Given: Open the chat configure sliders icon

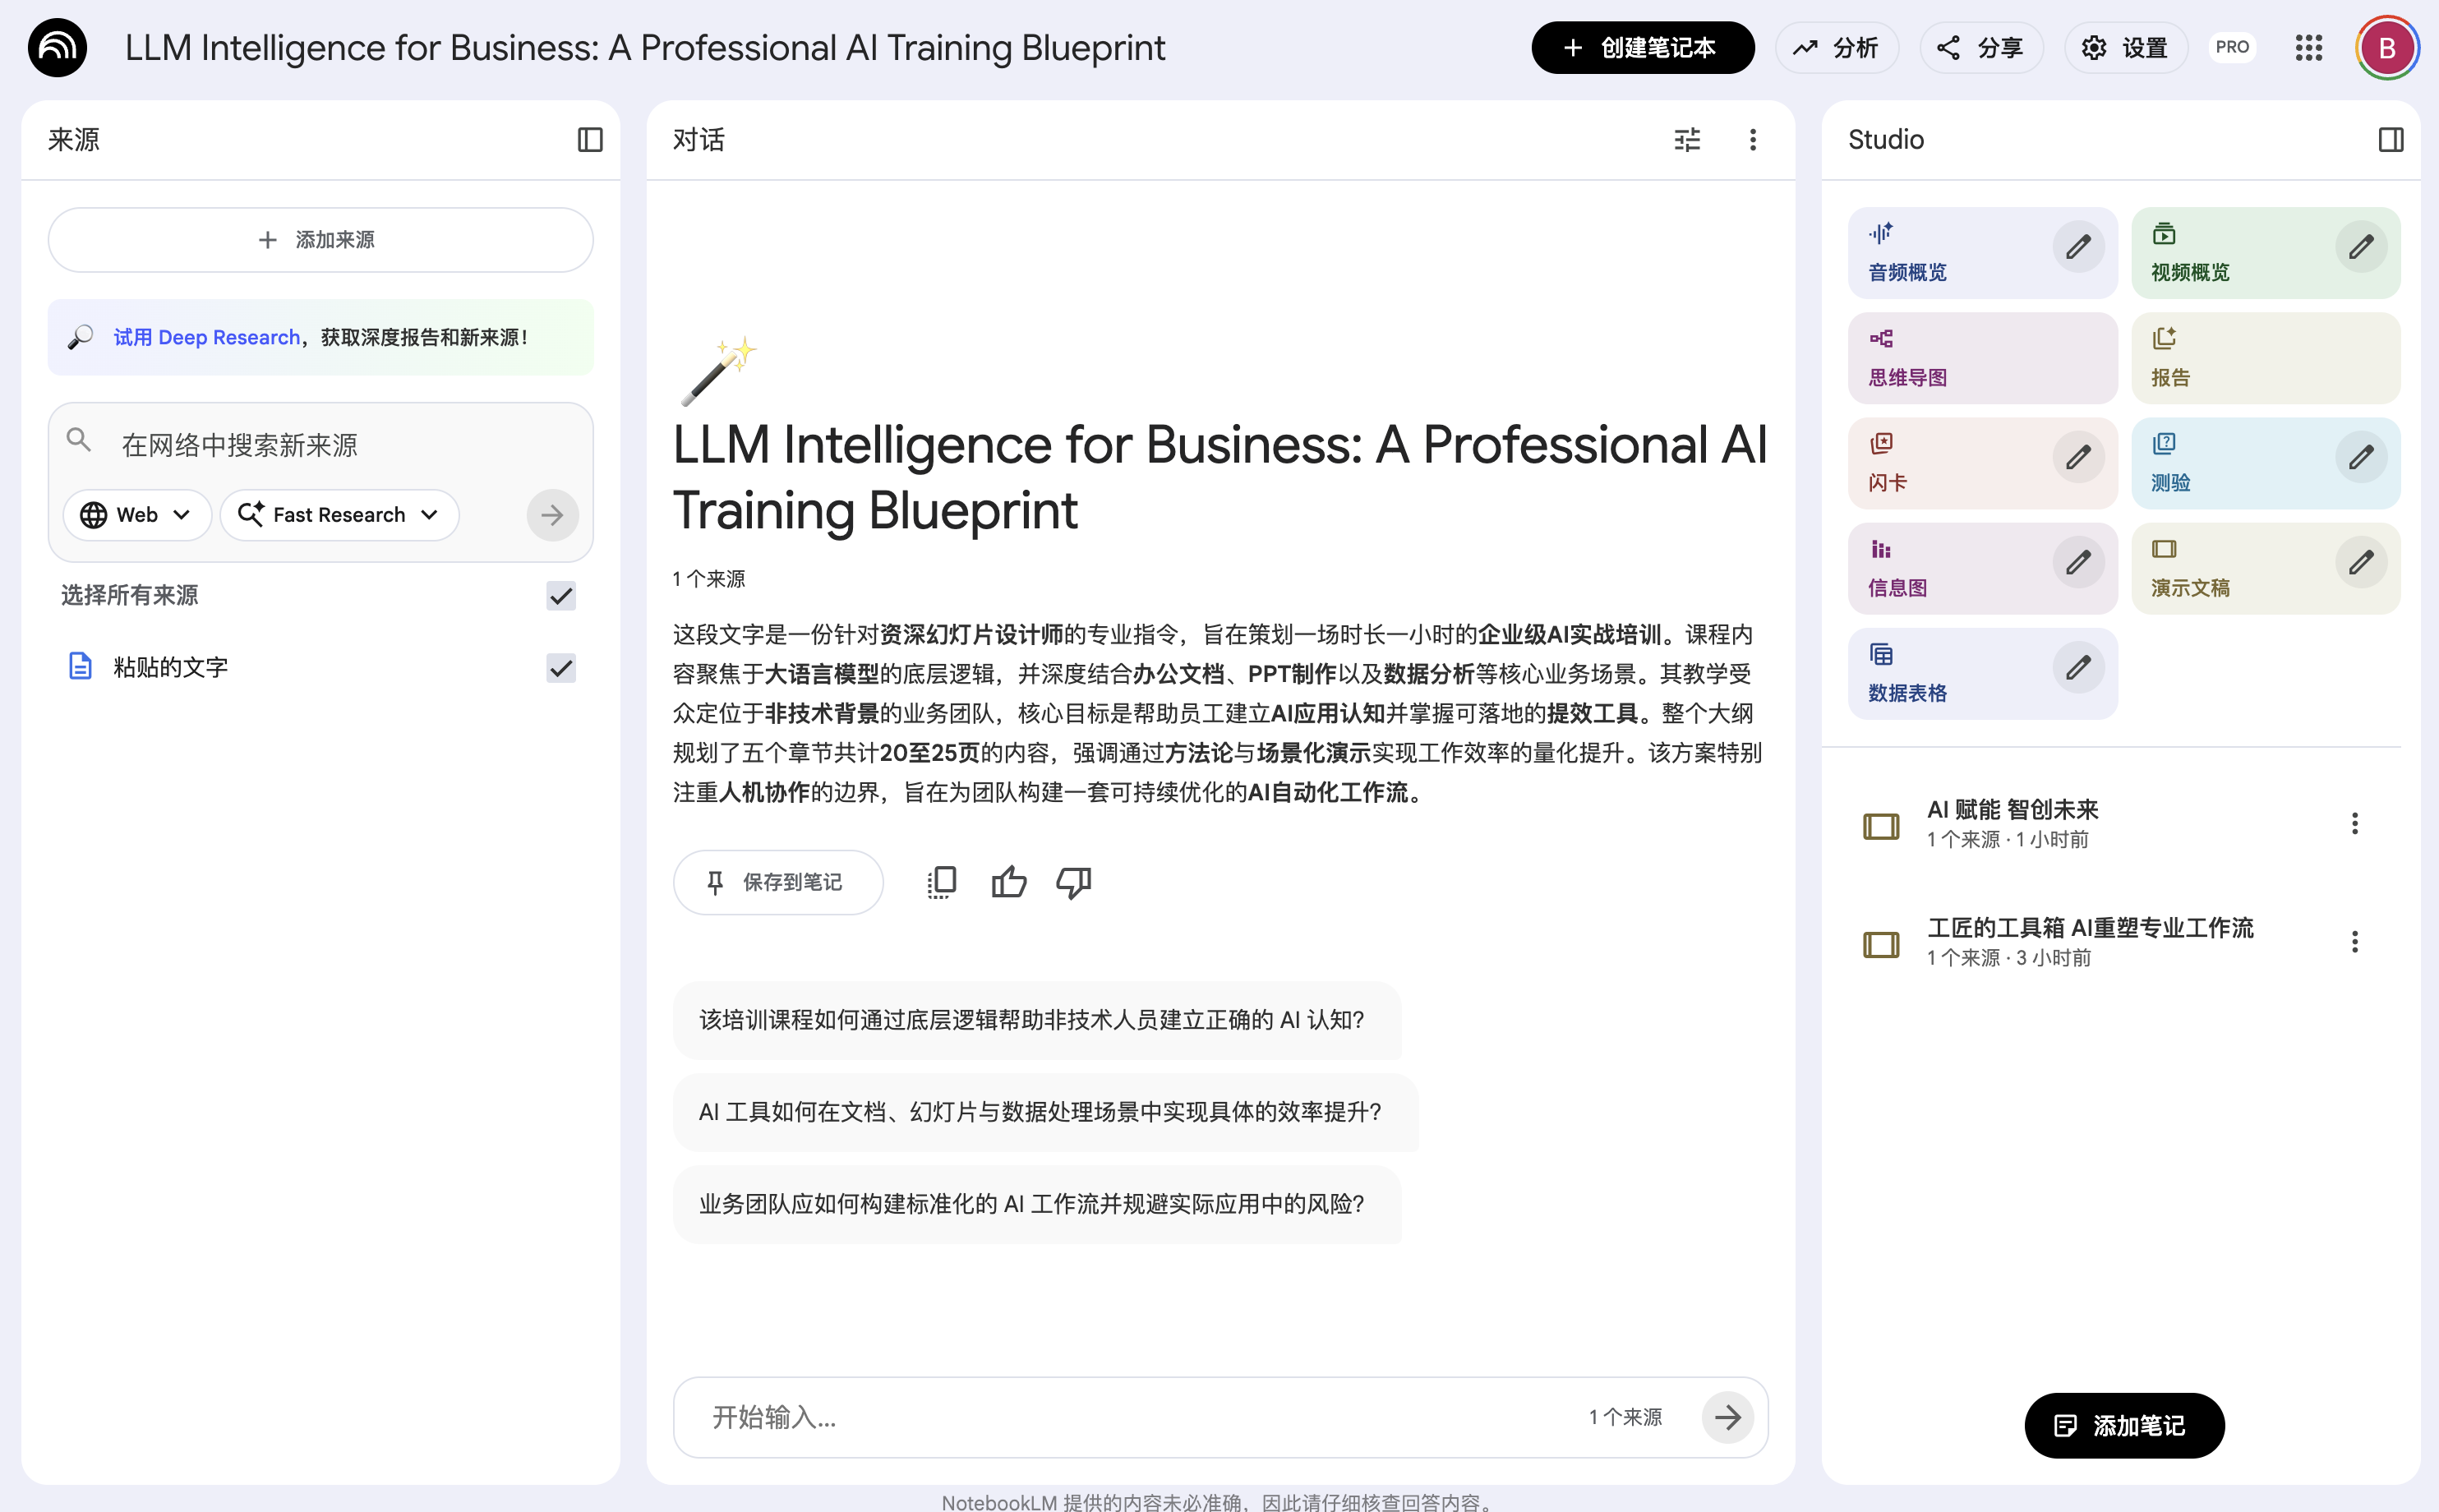Looking at the screenshot, I should [1687, 140].
